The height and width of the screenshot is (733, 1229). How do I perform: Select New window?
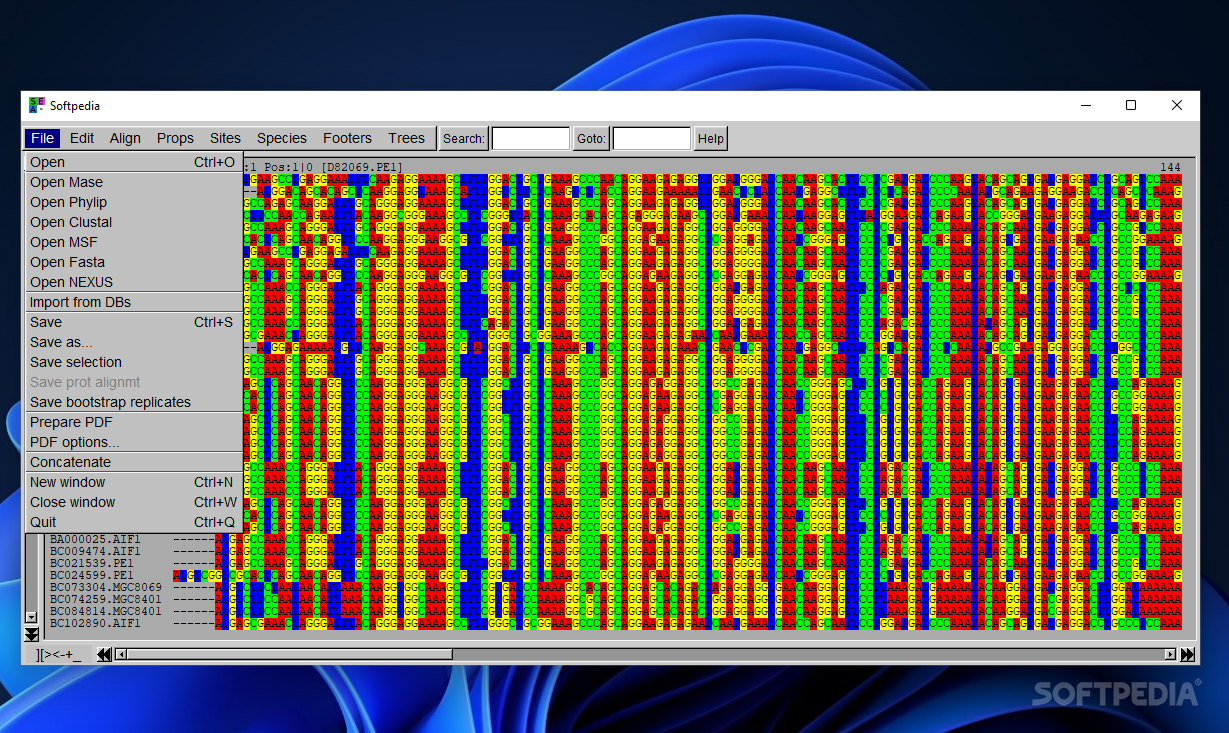(134, 482)
